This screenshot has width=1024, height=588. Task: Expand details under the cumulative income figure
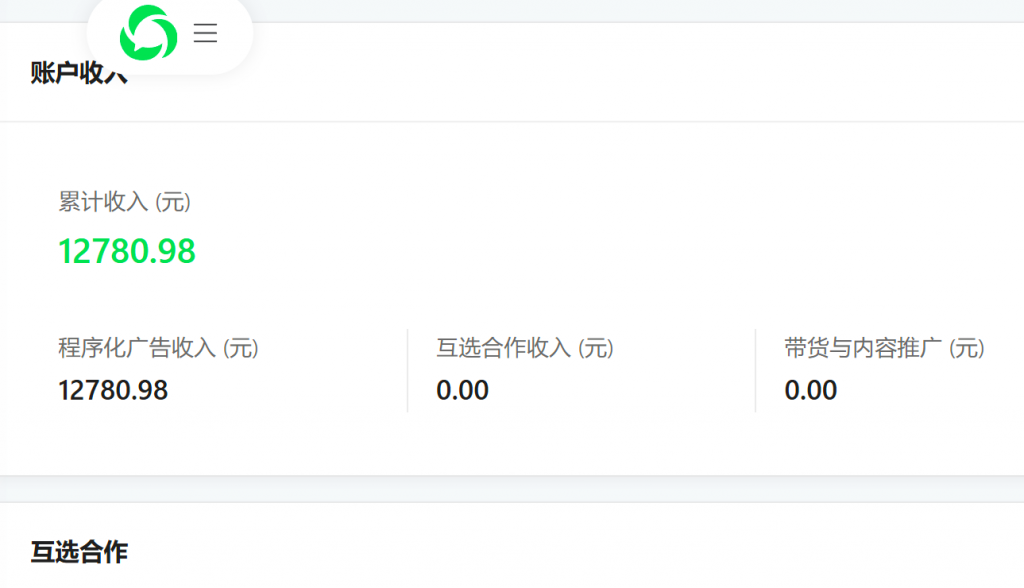pos(128,249)
